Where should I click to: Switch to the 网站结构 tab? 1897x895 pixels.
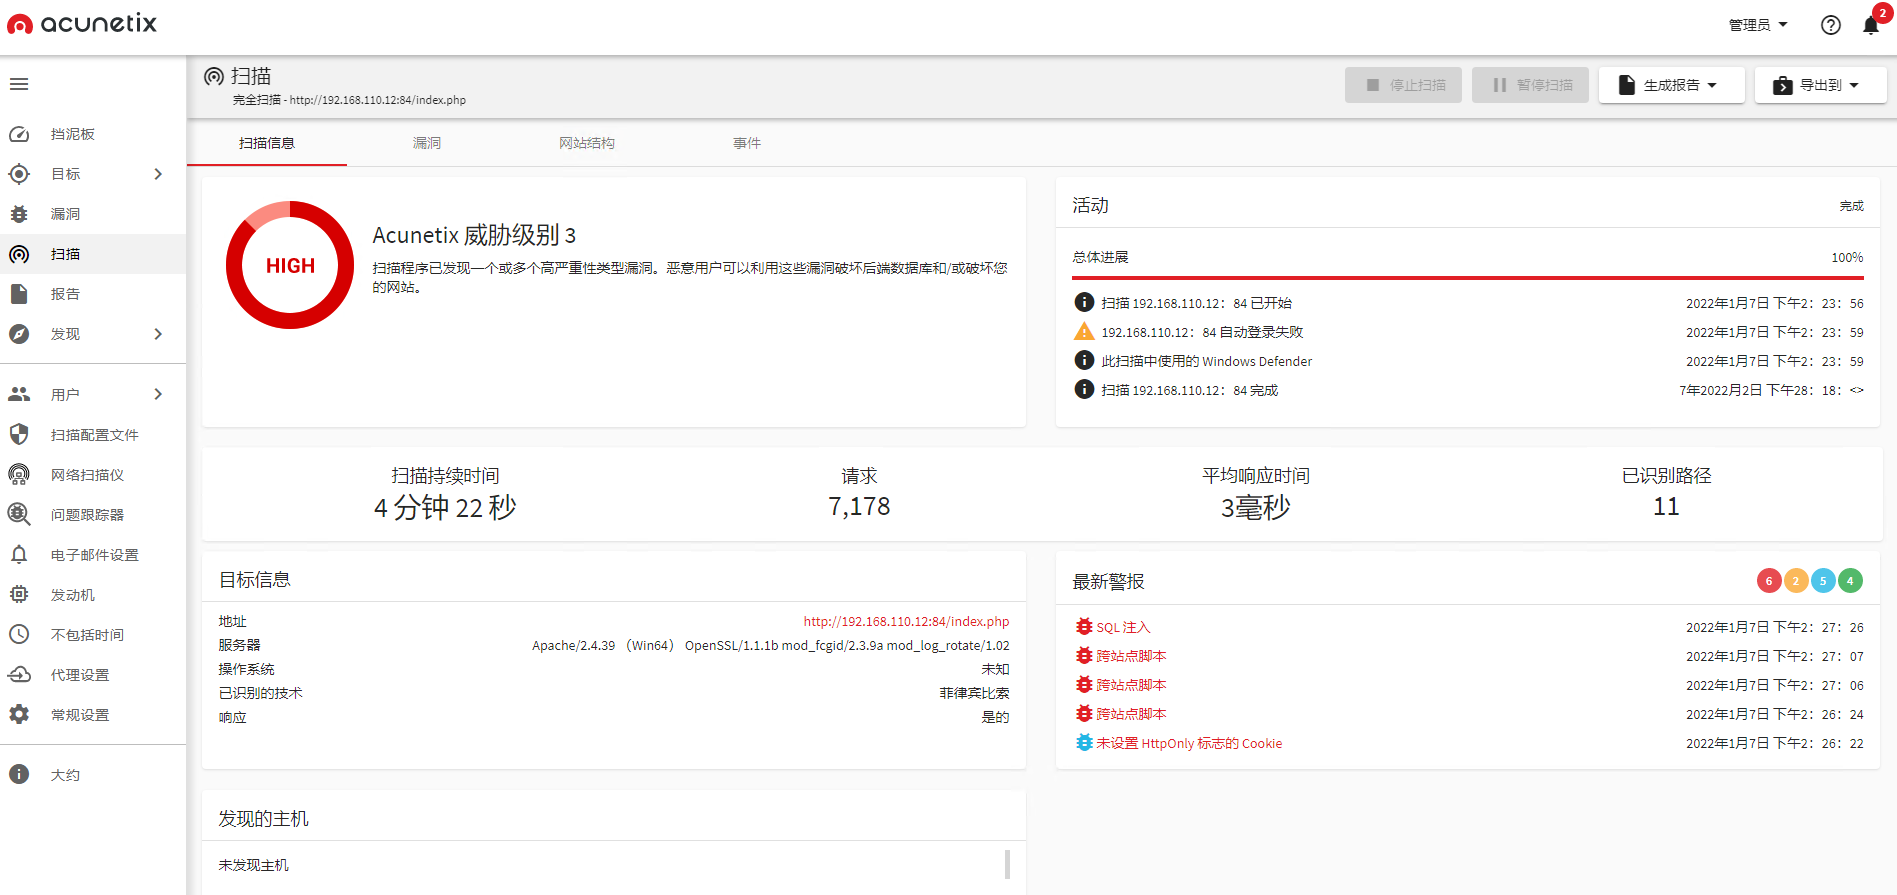click(587, 143)
